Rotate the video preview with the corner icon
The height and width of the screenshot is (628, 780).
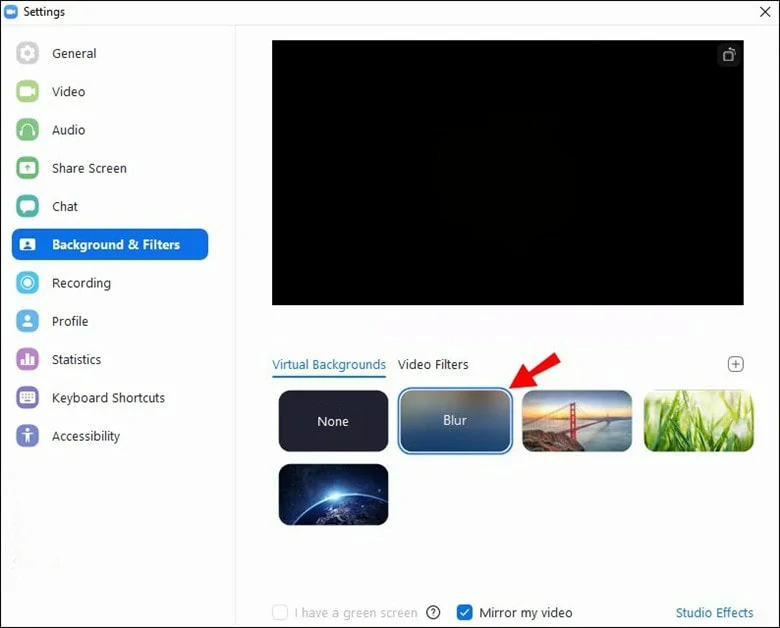[729, 55]
